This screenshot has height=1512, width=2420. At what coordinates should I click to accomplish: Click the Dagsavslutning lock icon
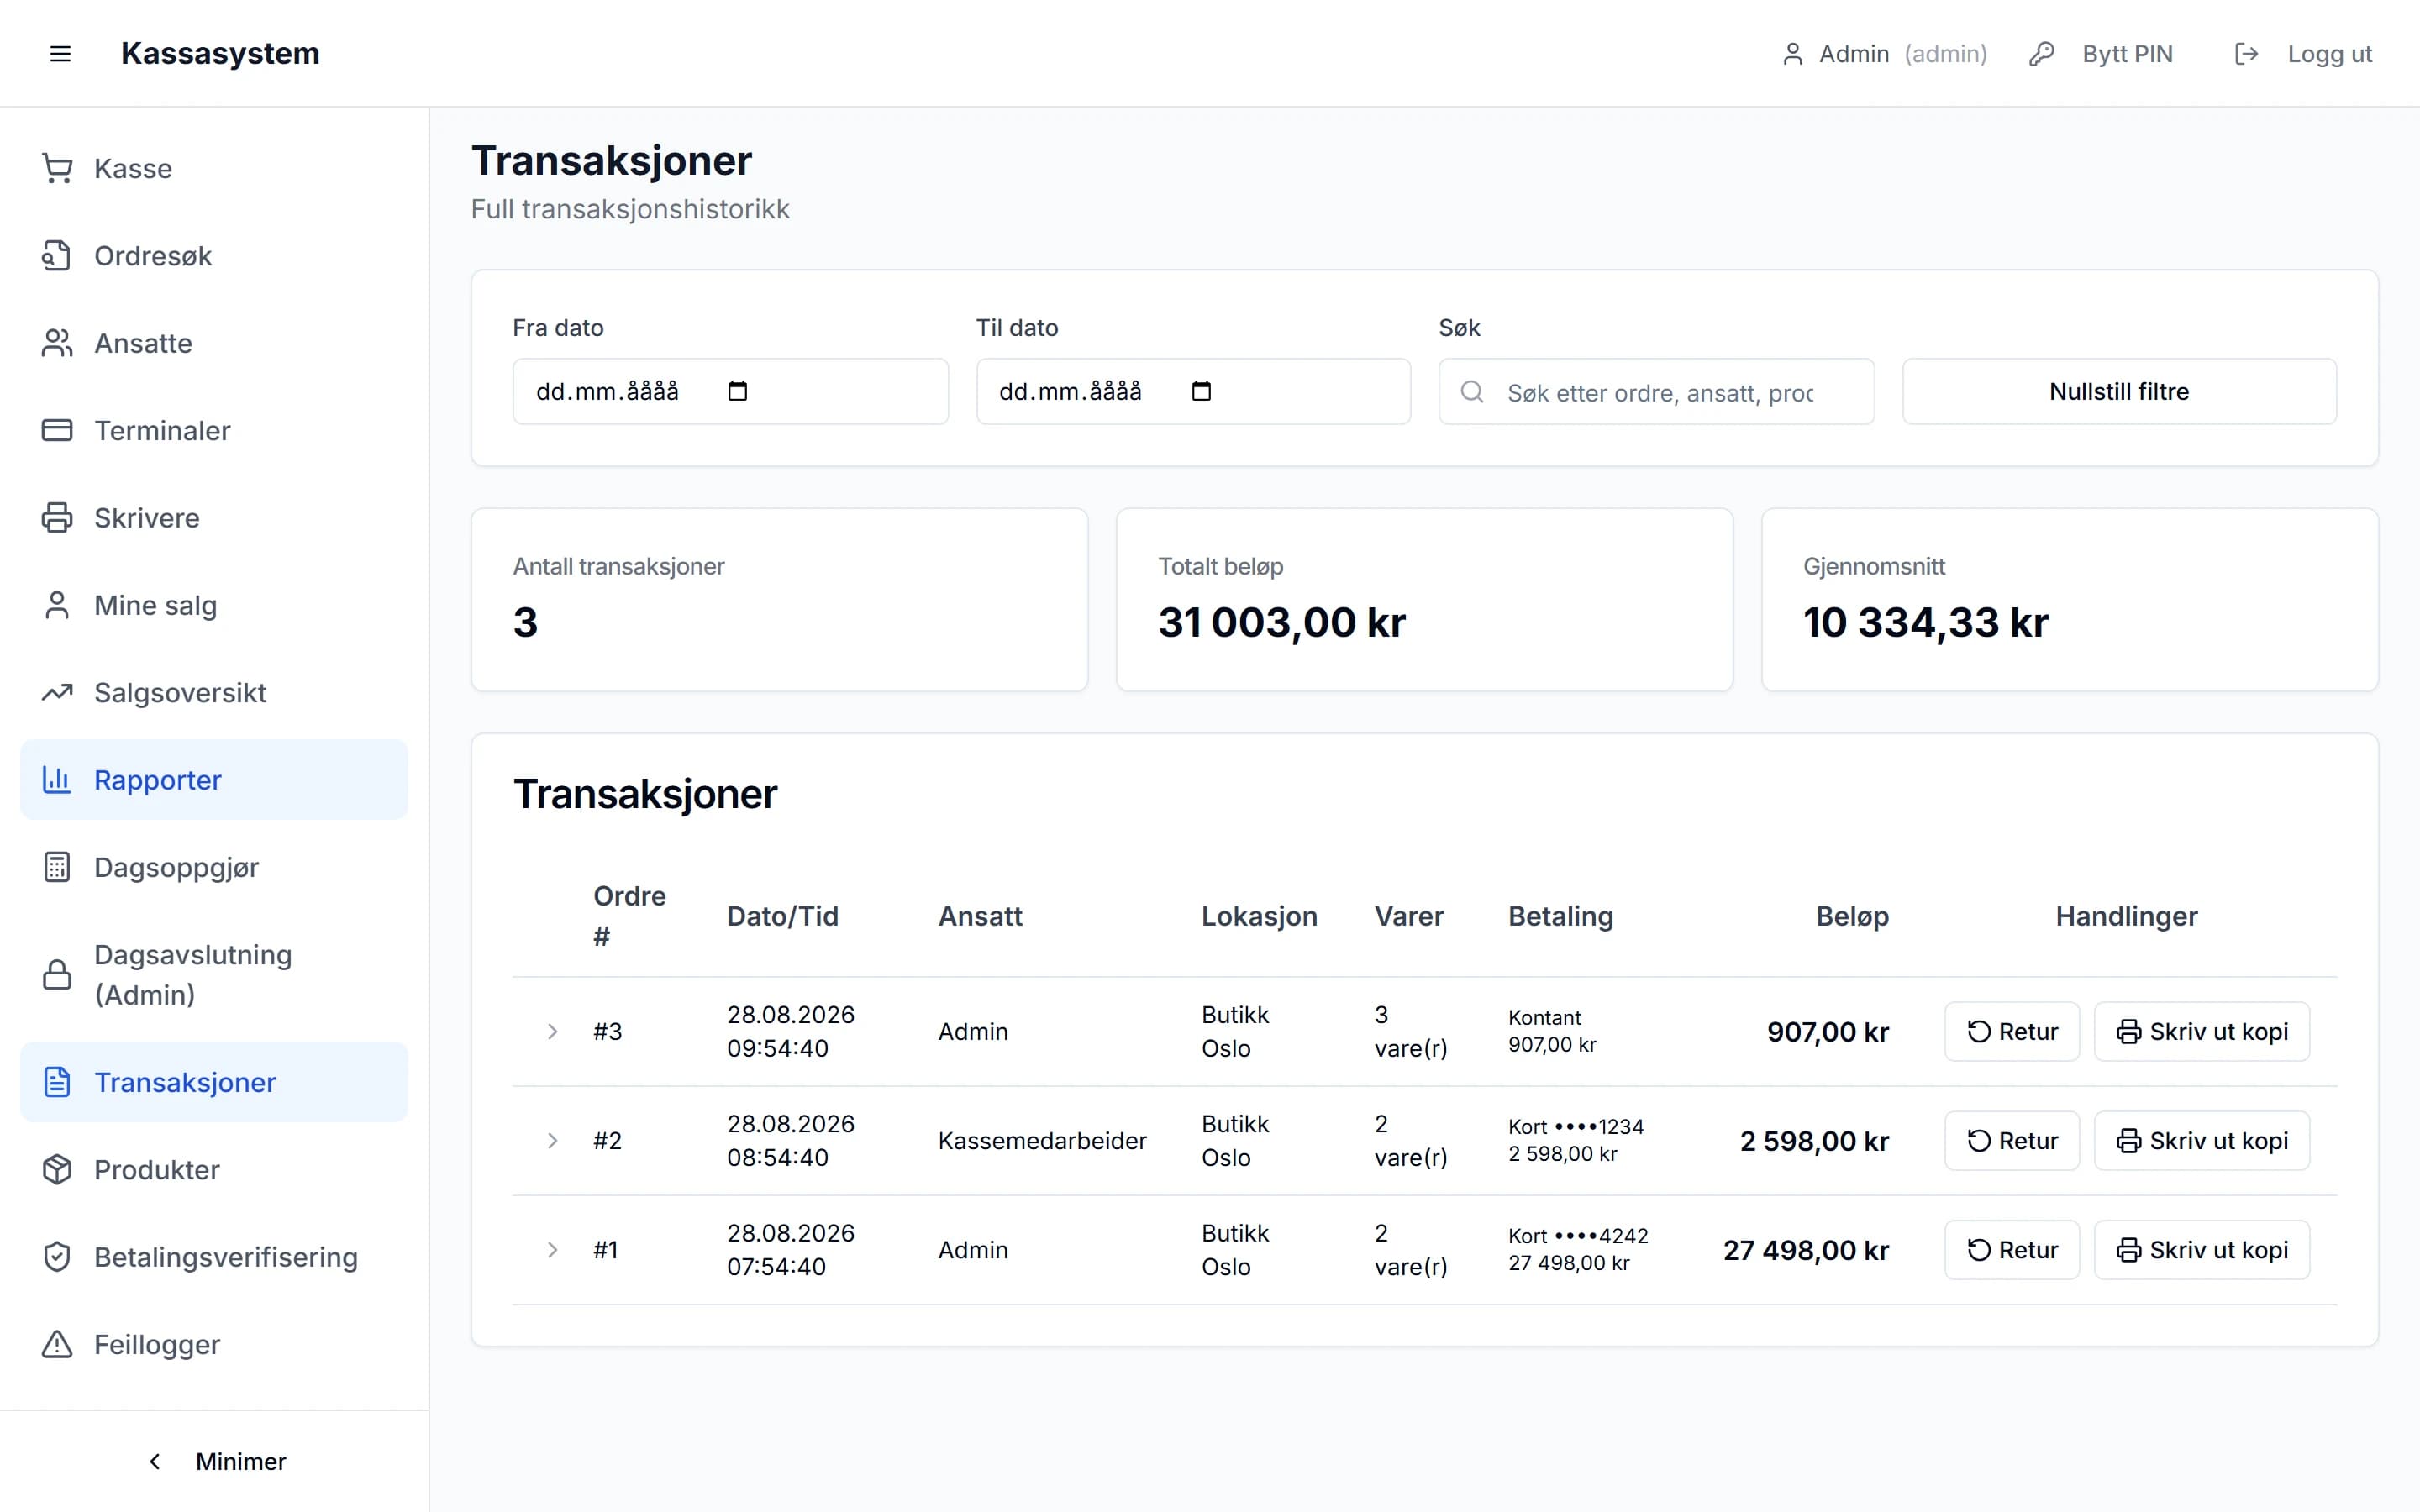pos(57,975)
